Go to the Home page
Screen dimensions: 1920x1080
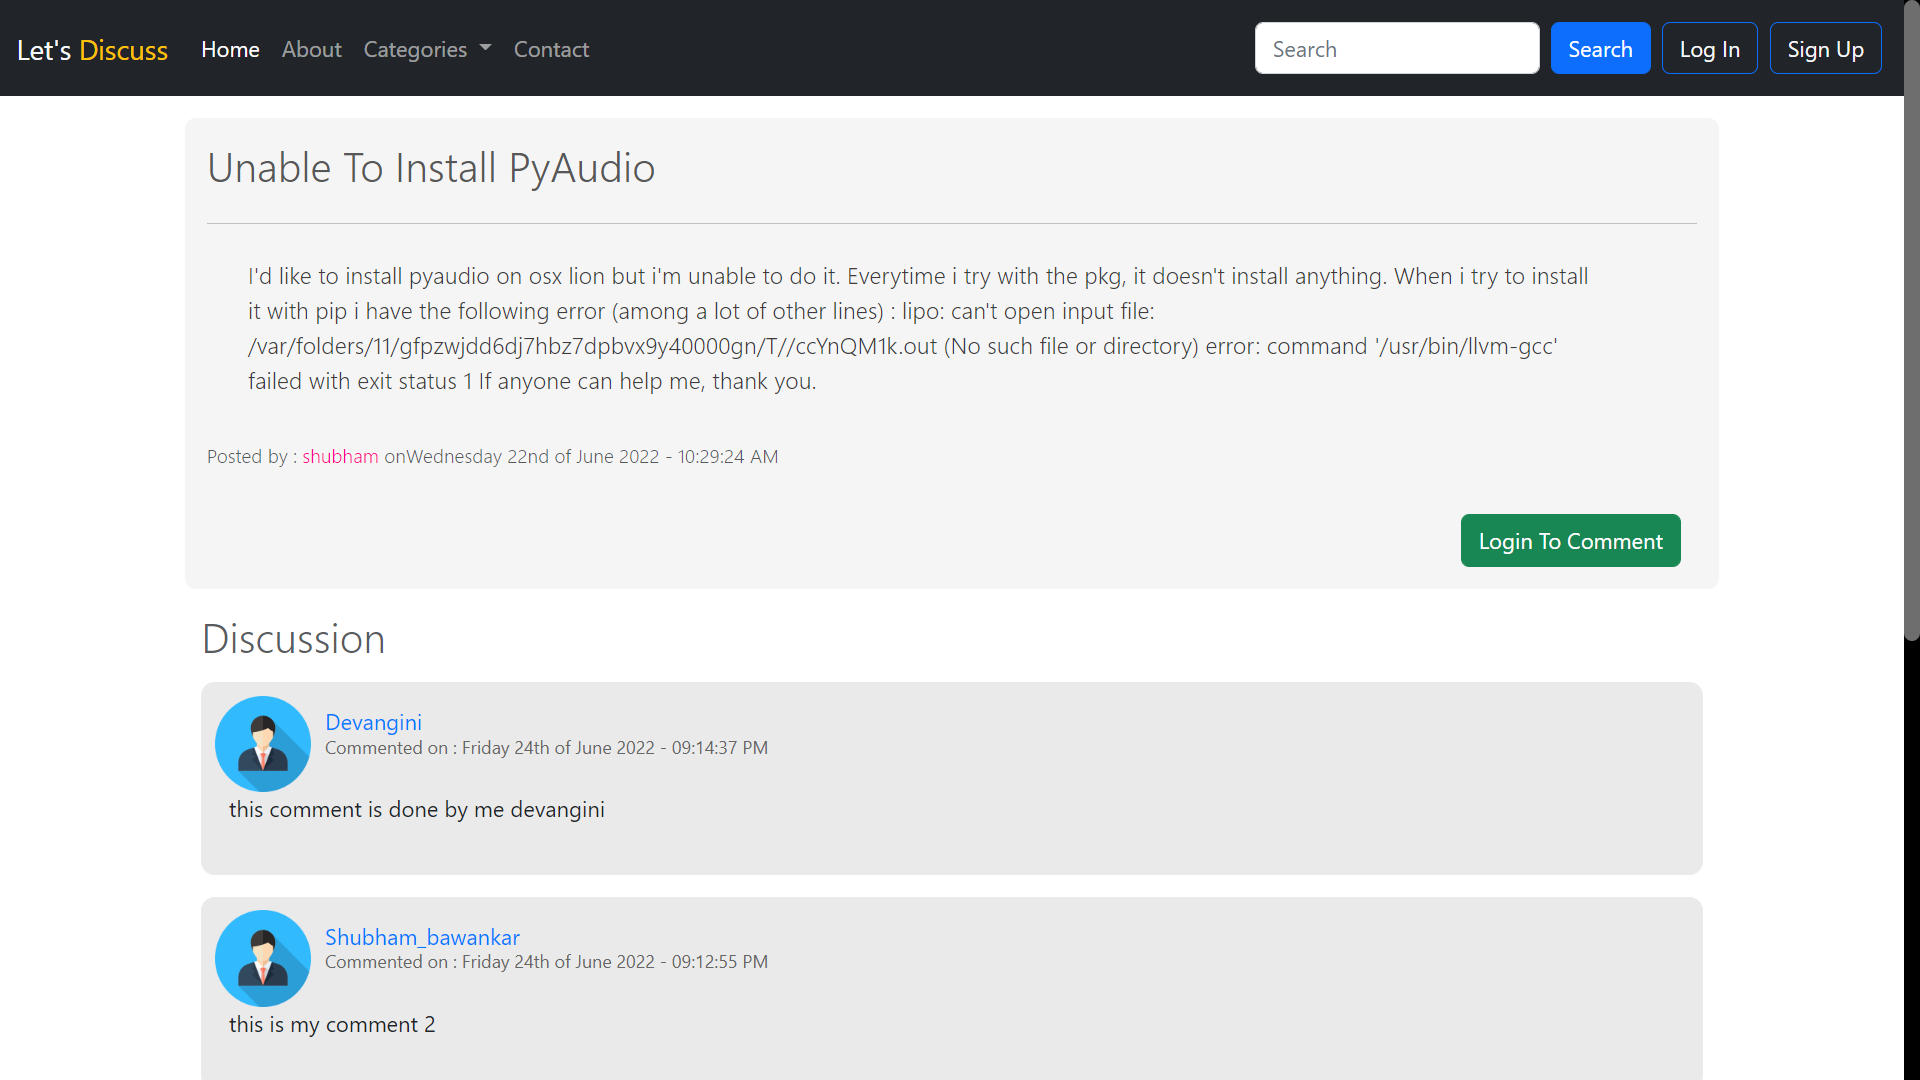pyautogui.click(x=230, y=49)
